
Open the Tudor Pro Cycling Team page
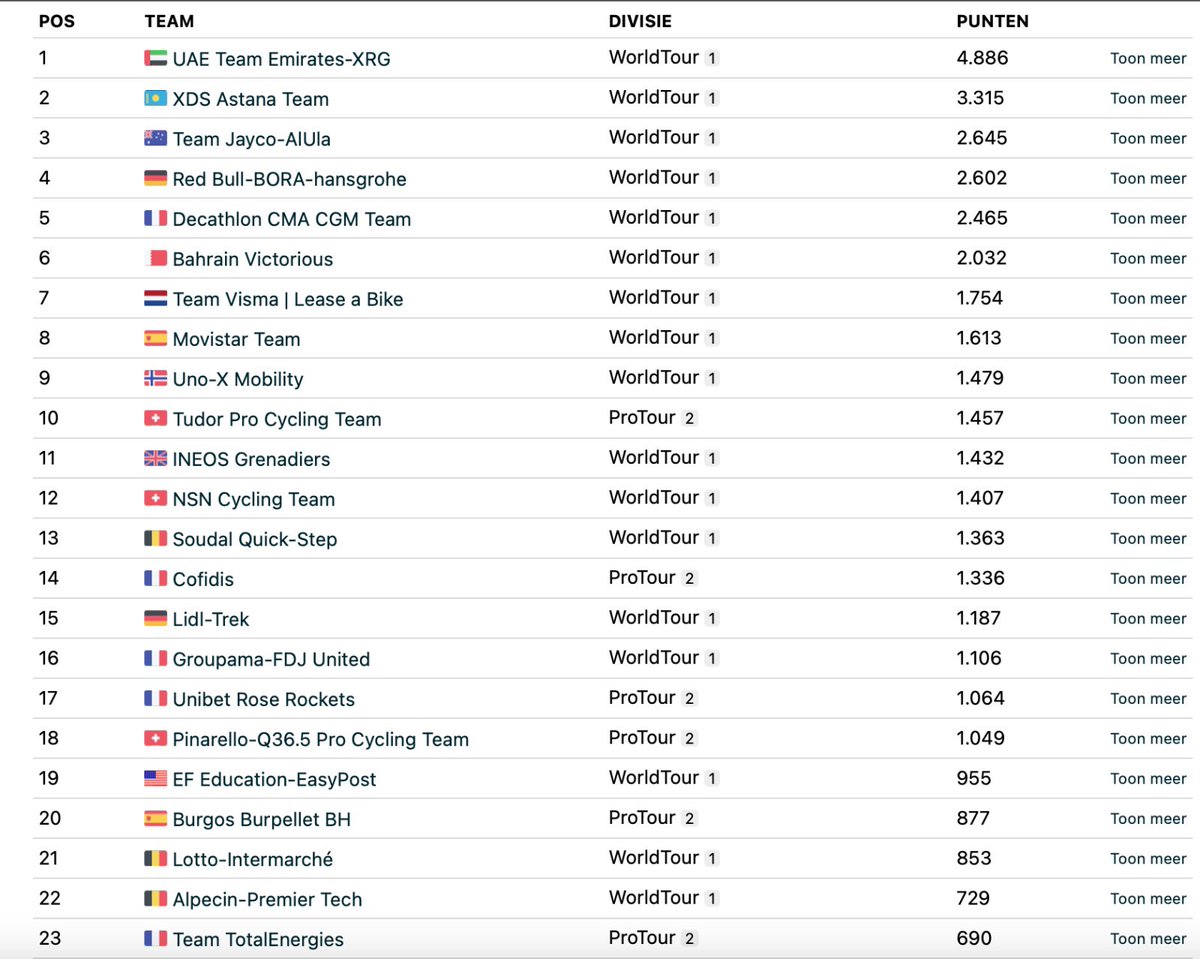click(277, 419)
